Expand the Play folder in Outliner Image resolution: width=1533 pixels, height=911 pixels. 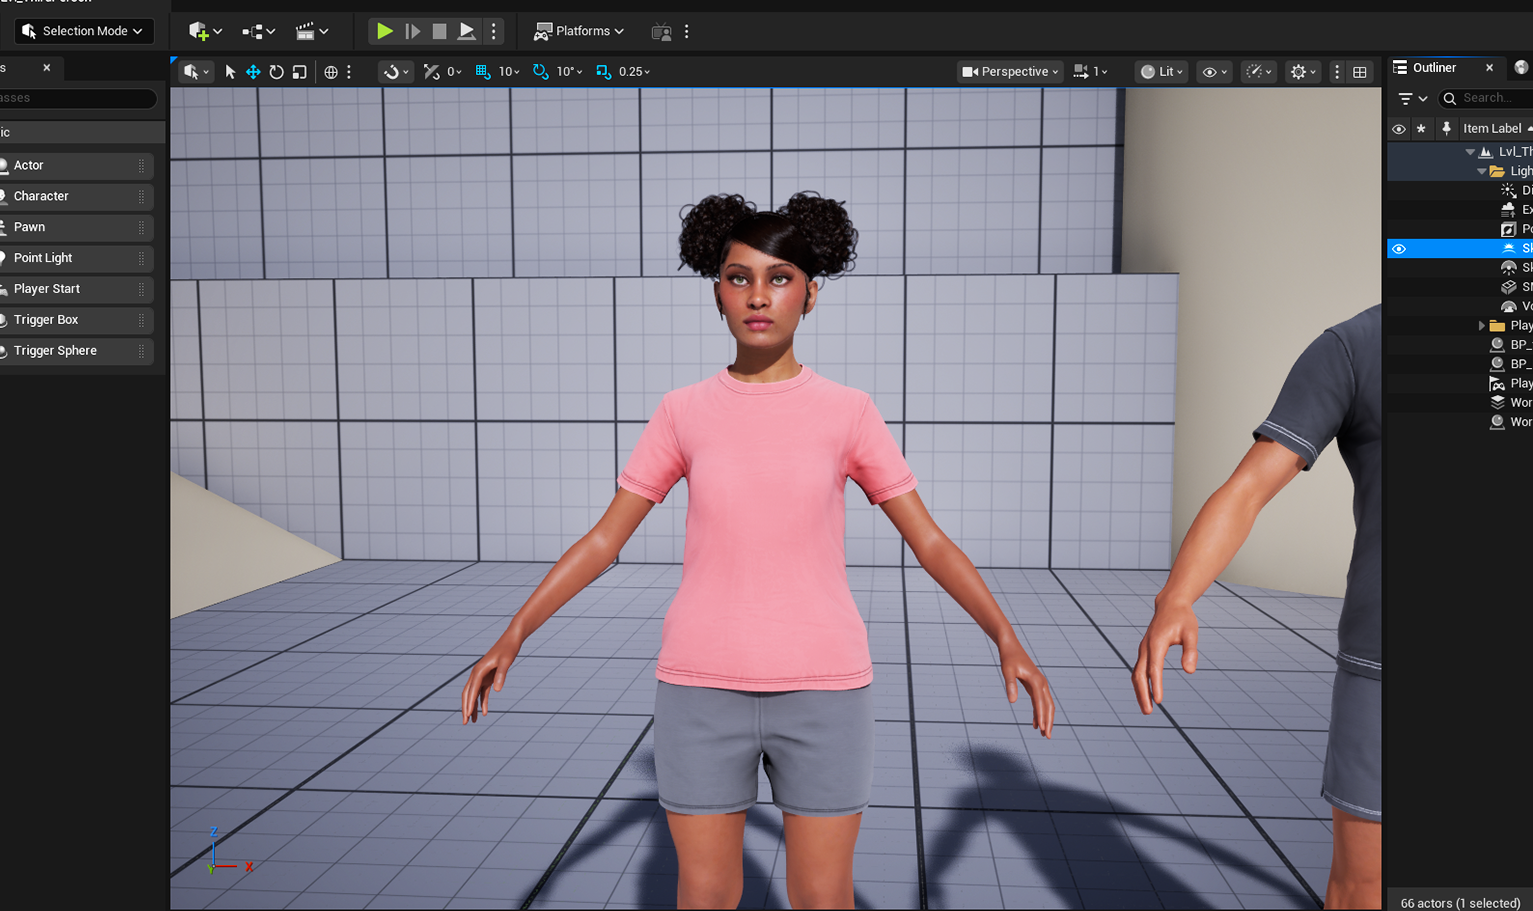pyautogui.click(x=1481, y=325)
